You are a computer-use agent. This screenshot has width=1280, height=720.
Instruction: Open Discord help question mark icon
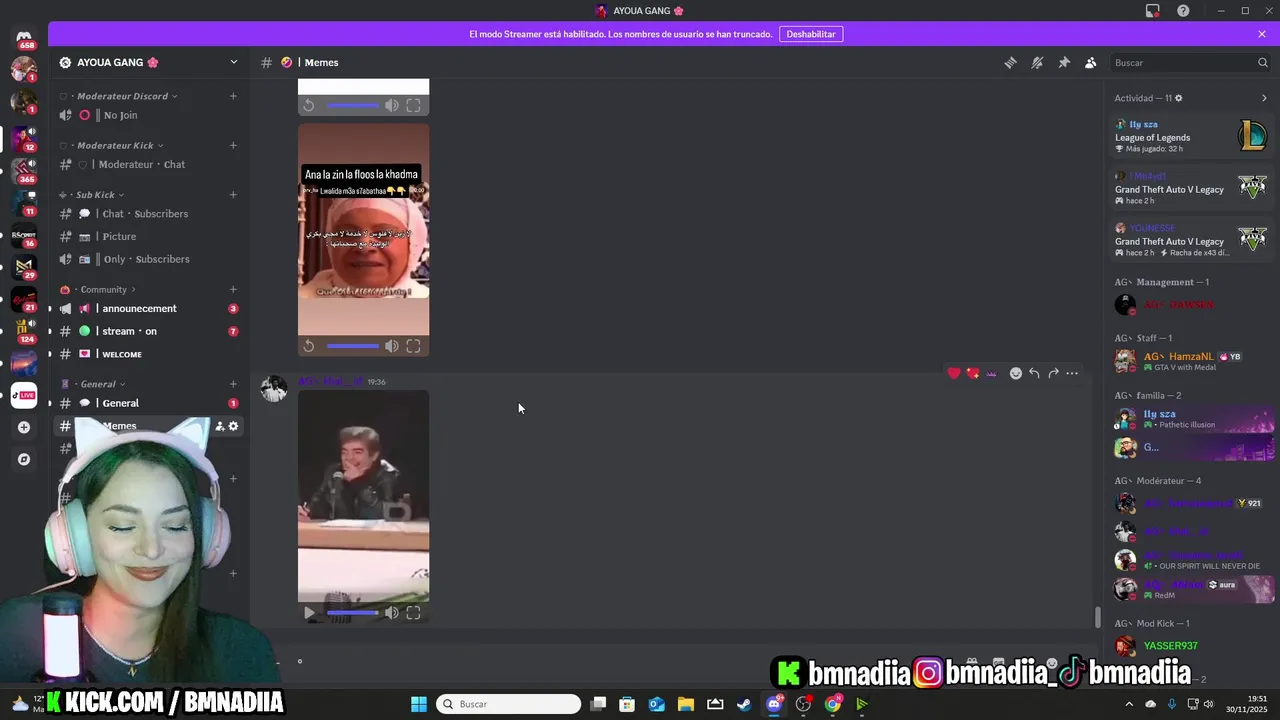1183,11
